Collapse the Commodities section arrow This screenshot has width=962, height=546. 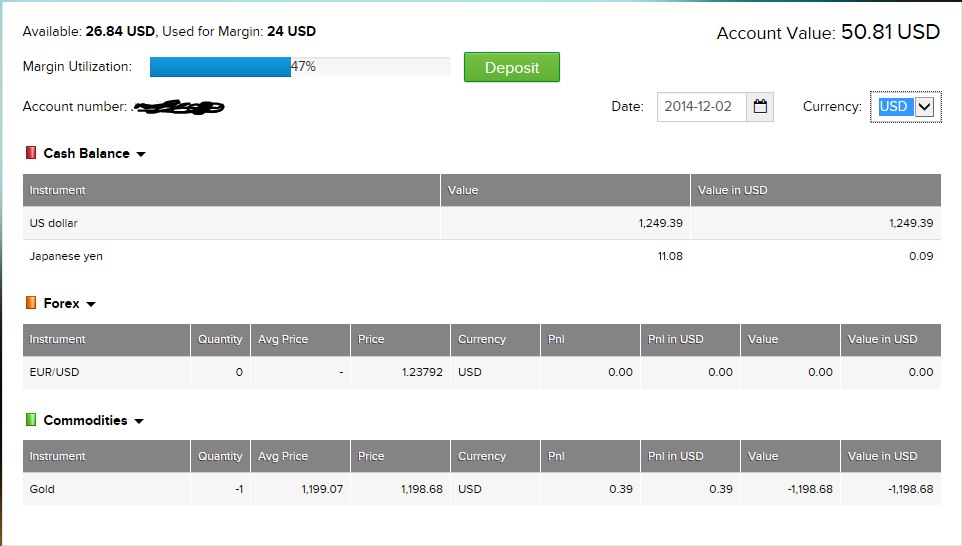click(139, 421)
